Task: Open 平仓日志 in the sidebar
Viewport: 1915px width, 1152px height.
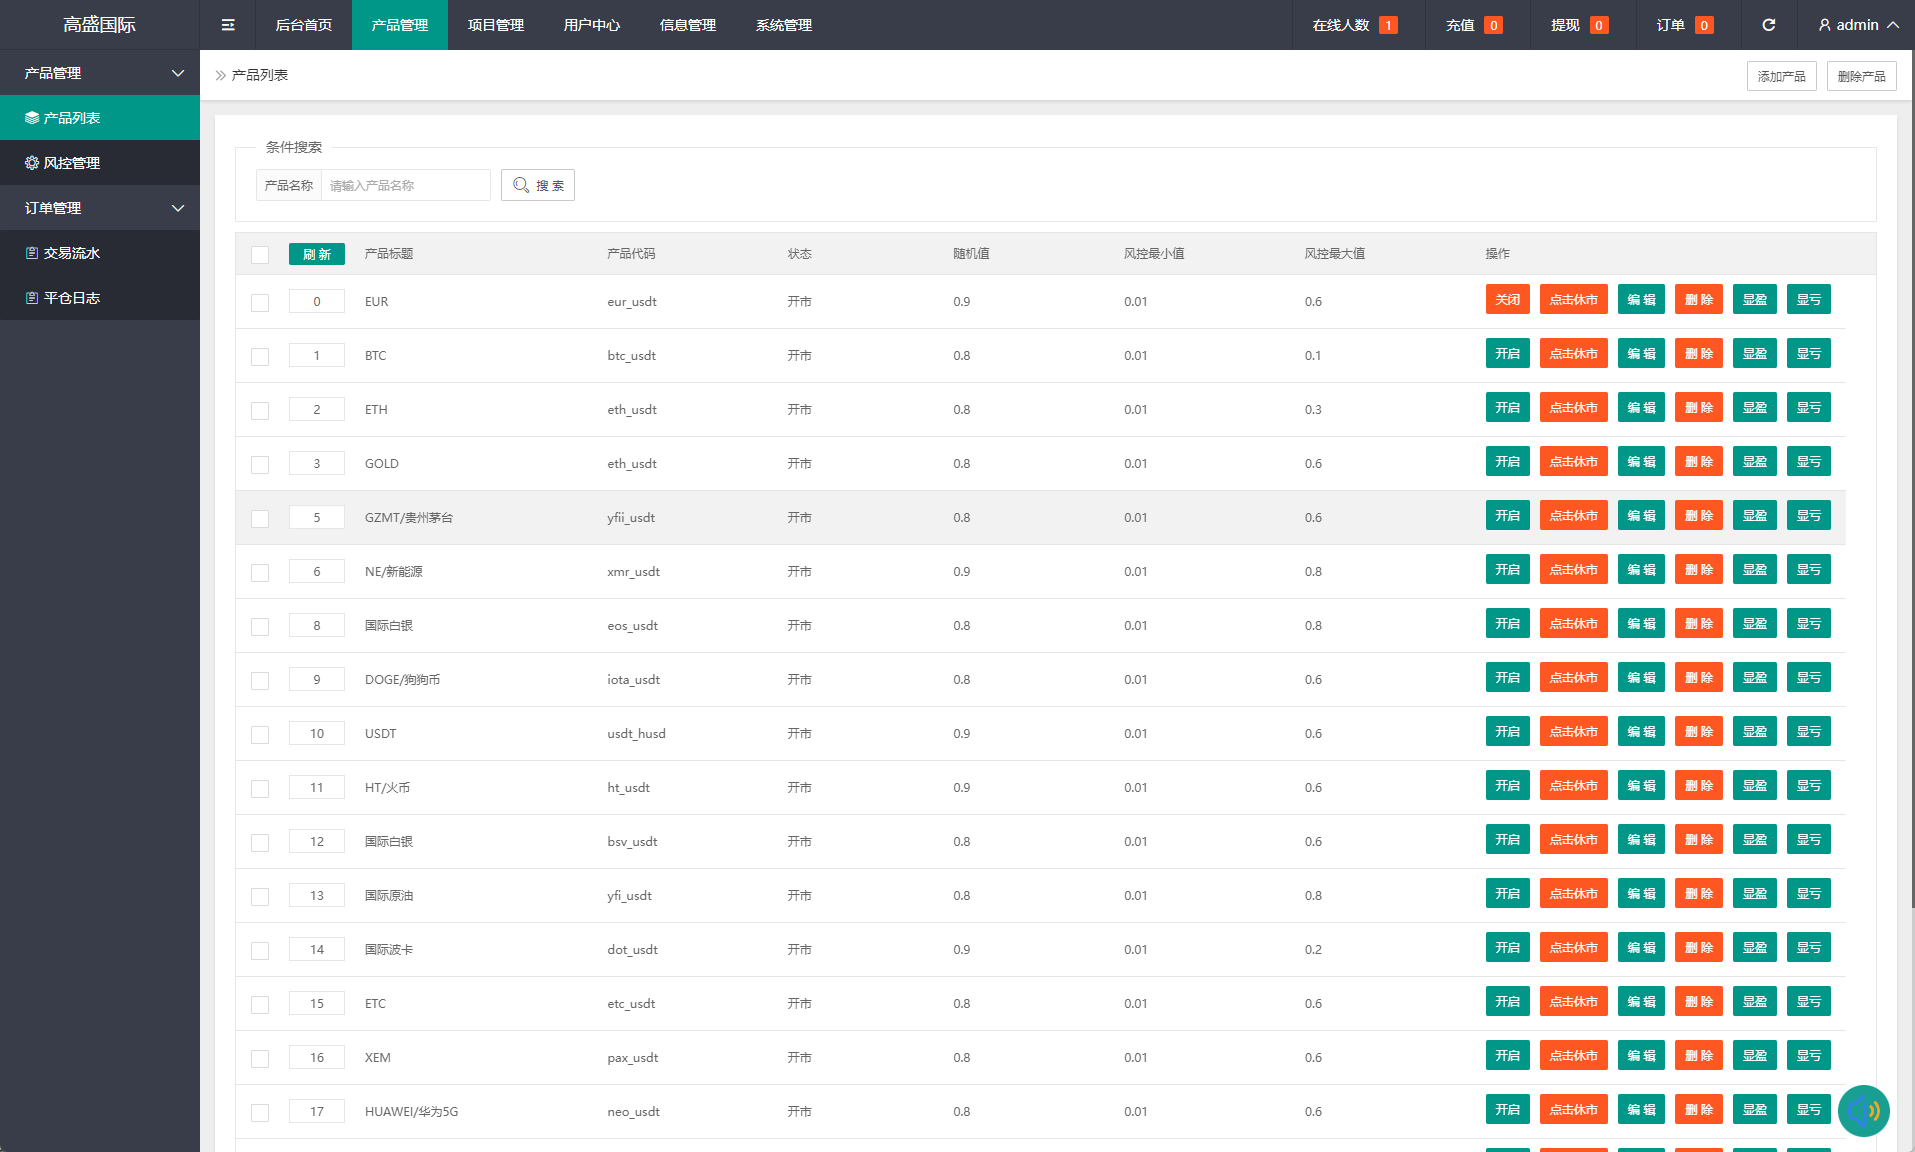Action: click(100, 298)
